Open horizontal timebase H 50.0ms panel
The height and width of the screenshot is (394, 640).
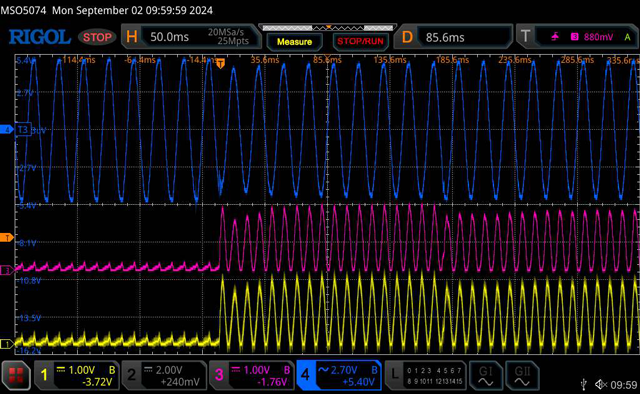(x=191, y=37)
